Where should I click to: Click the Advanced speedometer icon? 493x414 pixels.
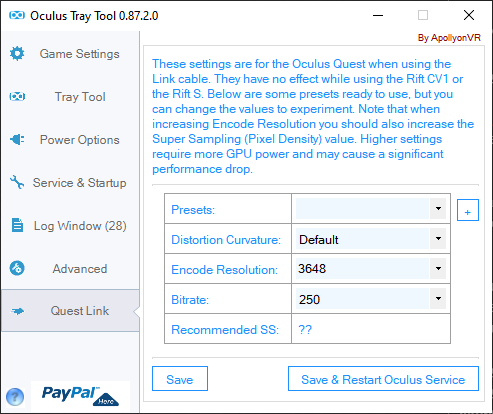(17, 268)
